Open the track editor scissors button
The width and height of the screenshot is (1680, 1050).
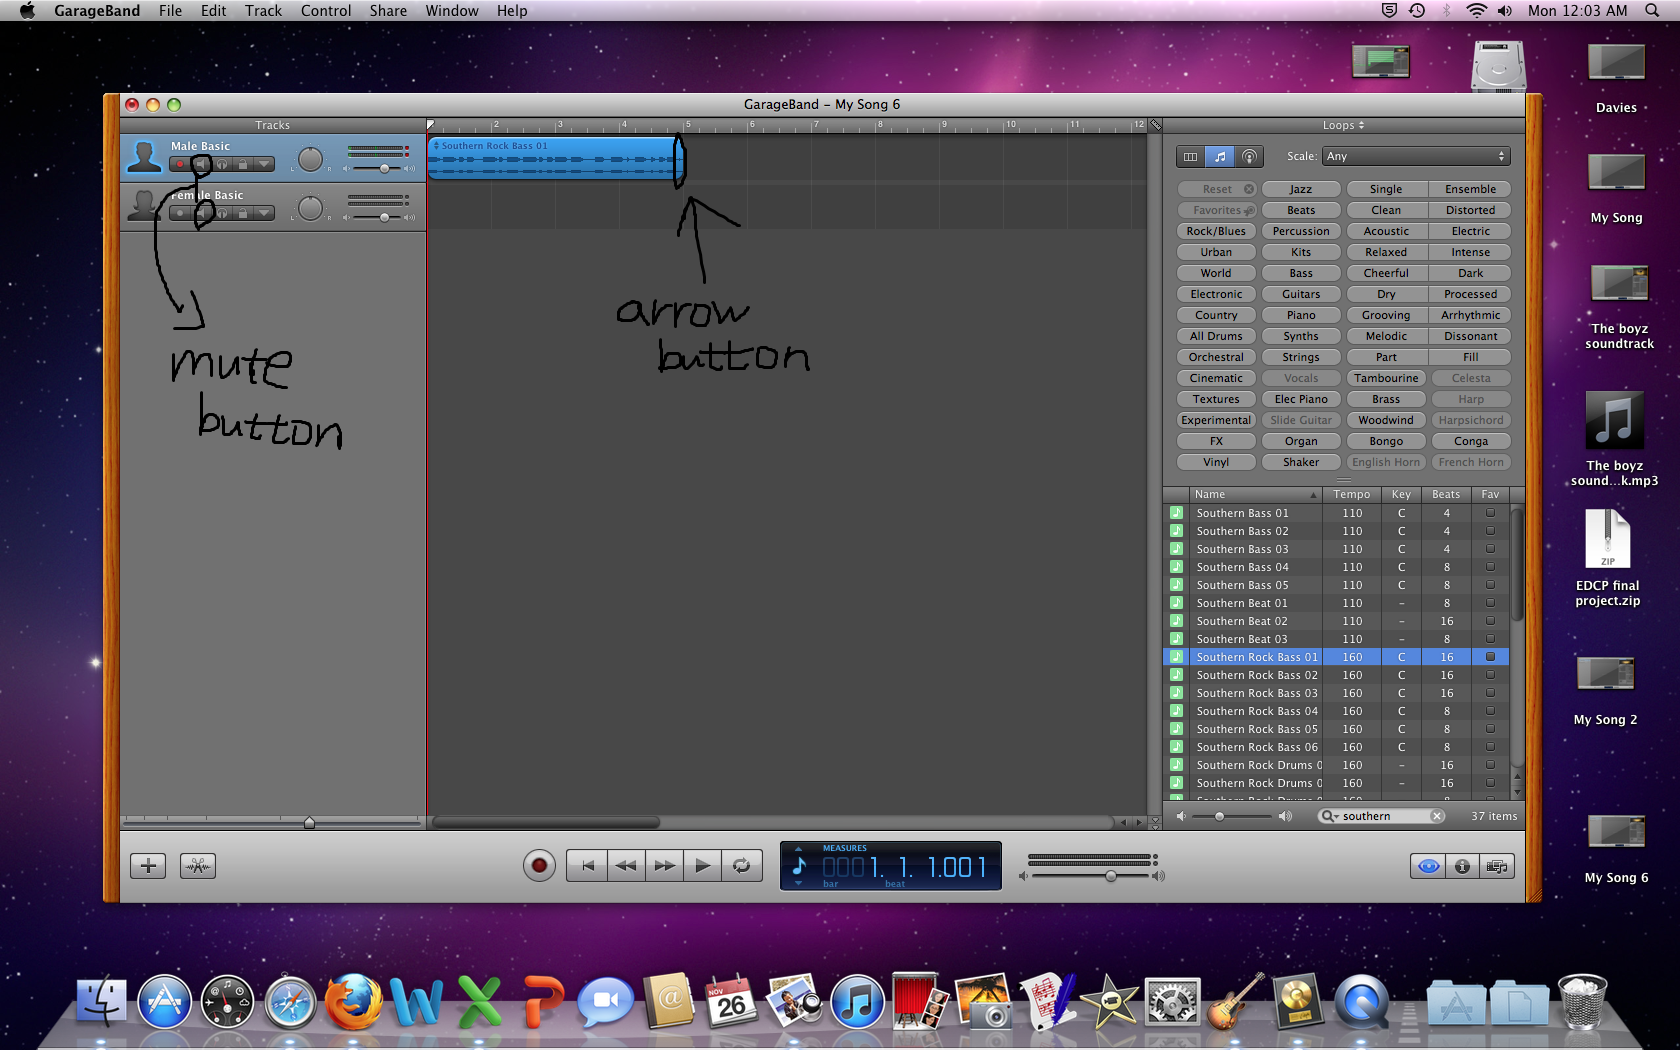198,866
